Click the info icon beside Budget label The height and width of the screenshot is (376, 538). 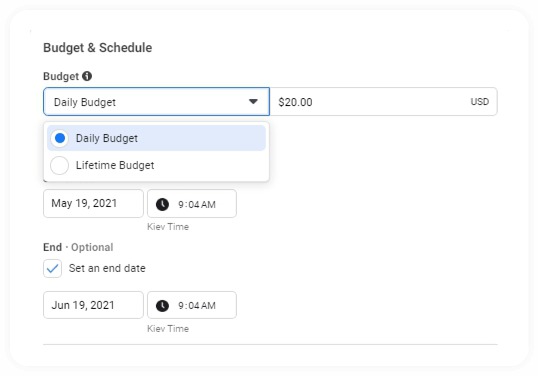(87, 76)
